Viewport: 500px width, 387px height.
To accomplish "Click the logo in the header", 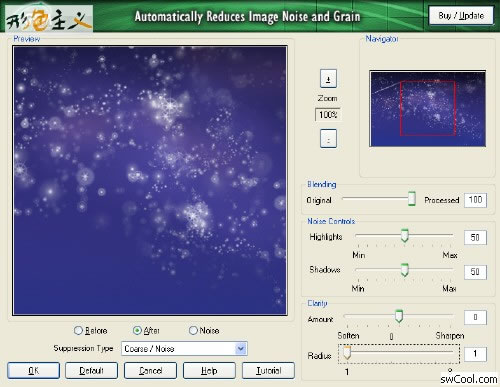I will click(x=49, y=18).
